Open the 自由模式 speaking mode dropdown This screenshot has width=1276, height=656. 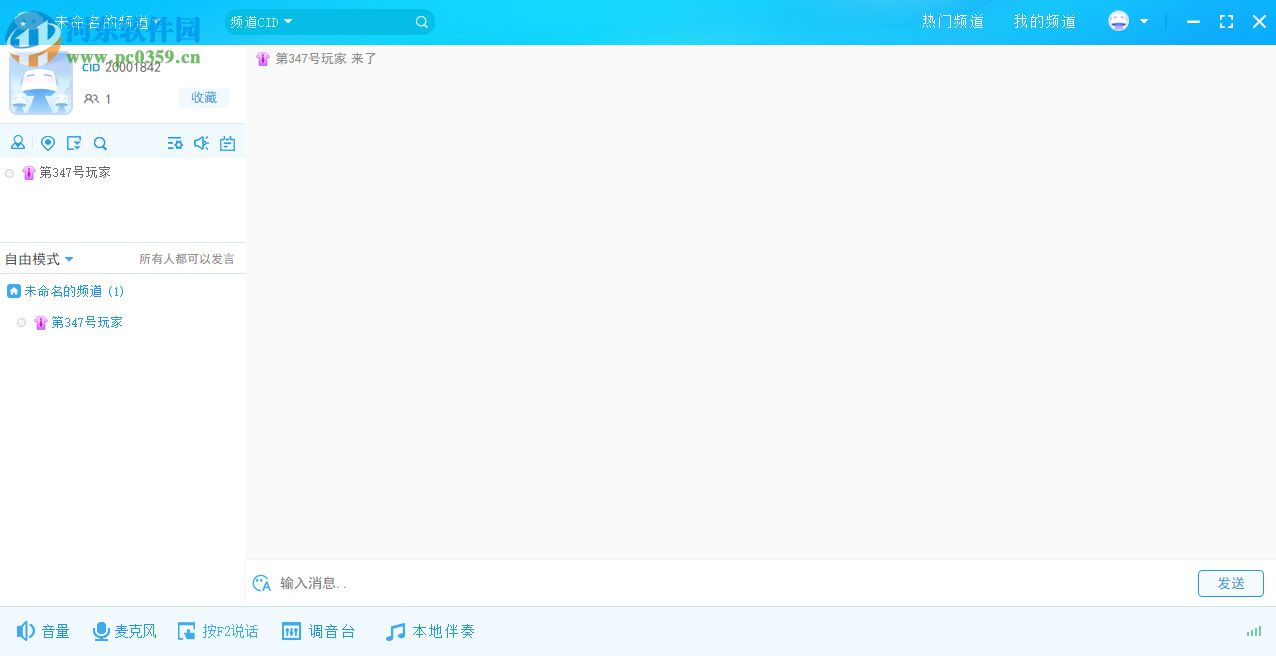pos(38,258)
